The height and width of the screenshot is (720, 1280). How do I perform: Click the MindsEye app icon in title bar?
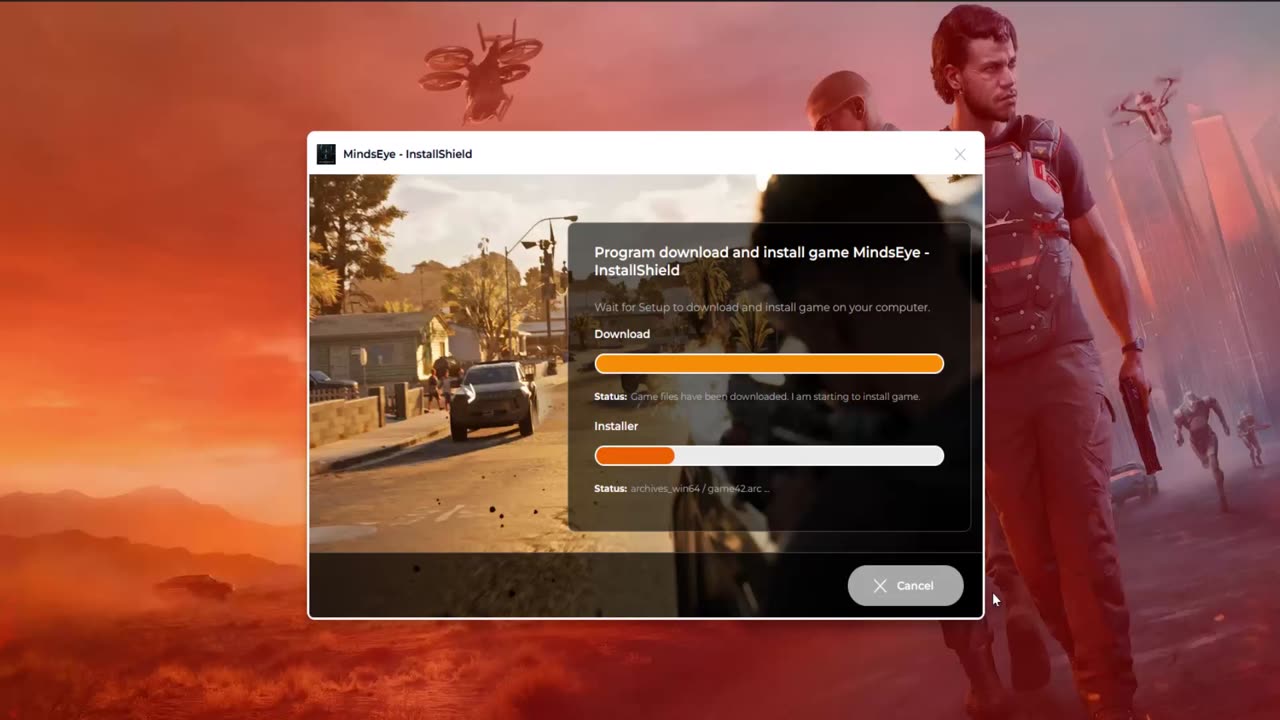tap(326, 154)
